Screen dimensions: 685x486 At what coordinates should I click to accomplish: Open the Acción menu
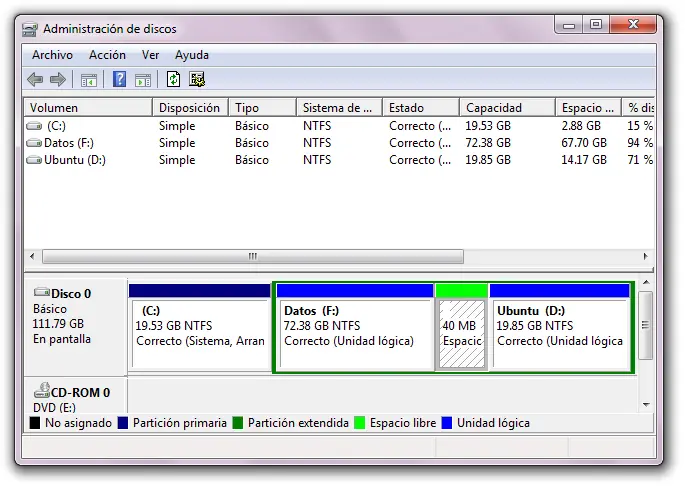pos(107,55)
